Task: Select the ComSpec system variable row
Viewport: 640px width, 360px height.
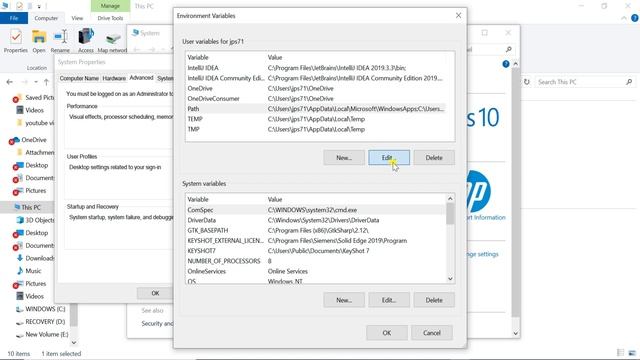Action: click(316, 210)
